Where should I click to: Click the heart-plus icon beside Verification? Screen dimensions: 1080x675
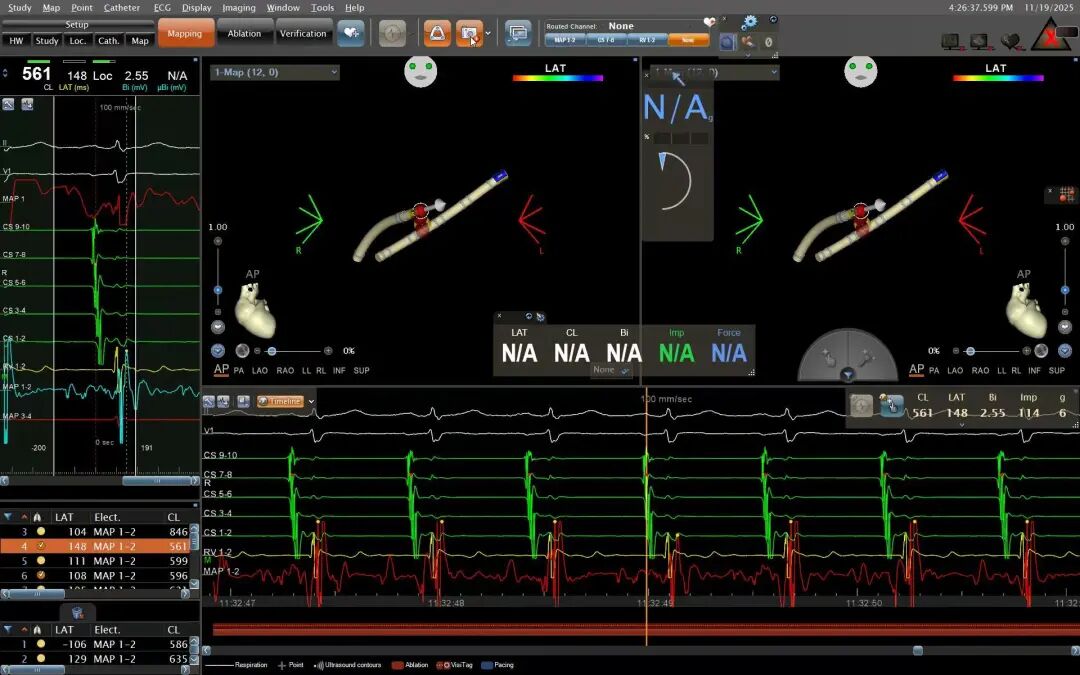click(351, 33)
